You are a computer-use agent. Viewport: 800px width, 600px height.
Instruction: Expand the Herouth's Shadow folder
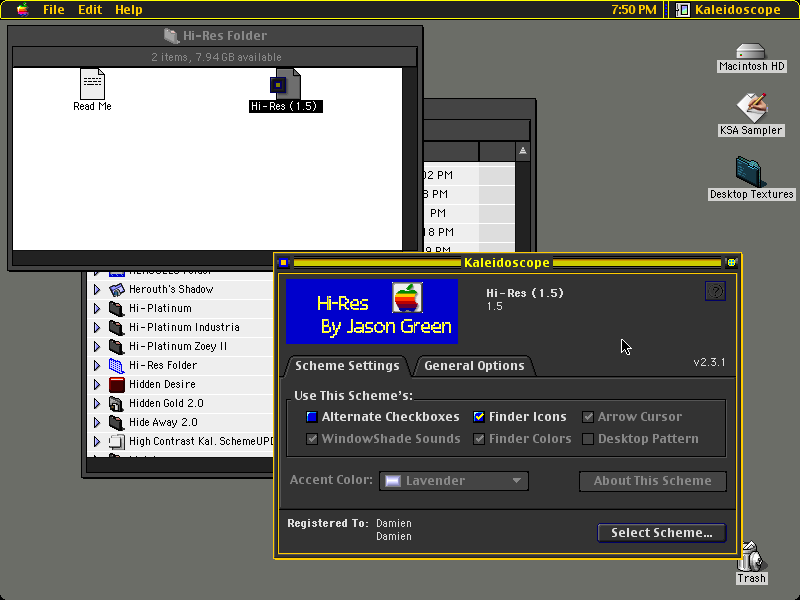(97, 290)
